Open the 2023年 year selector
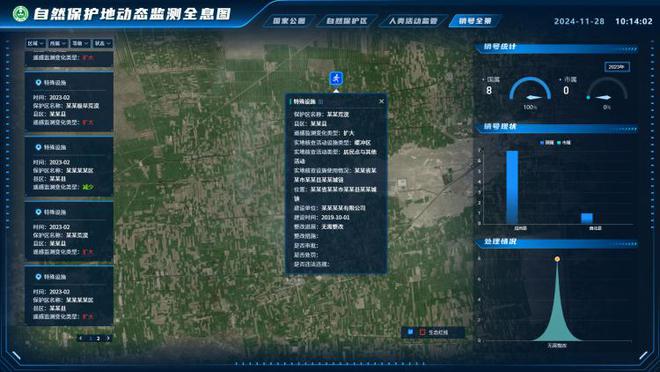 (x=617, y=67)
